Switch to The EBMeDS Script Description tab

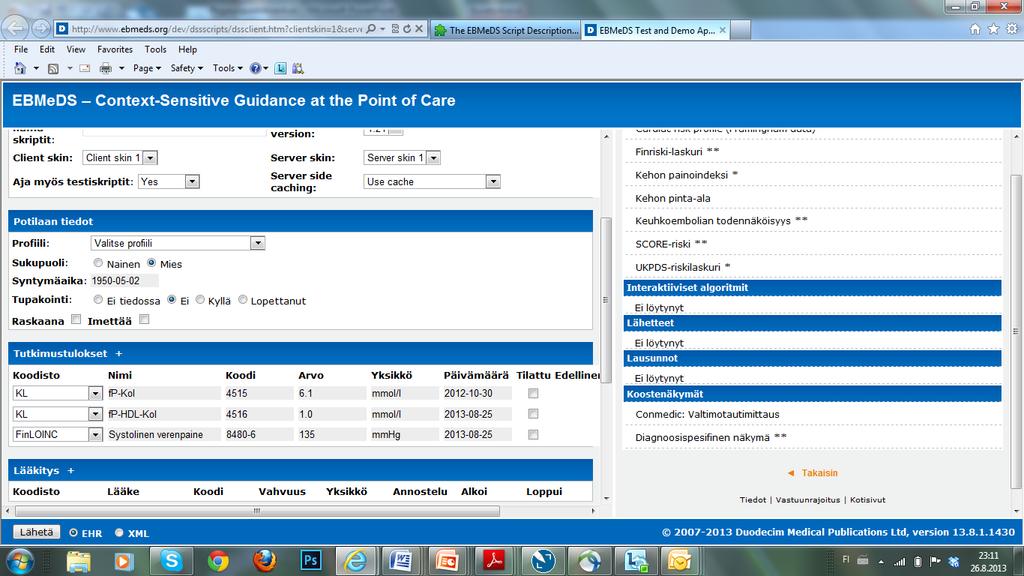coord(506,30)
